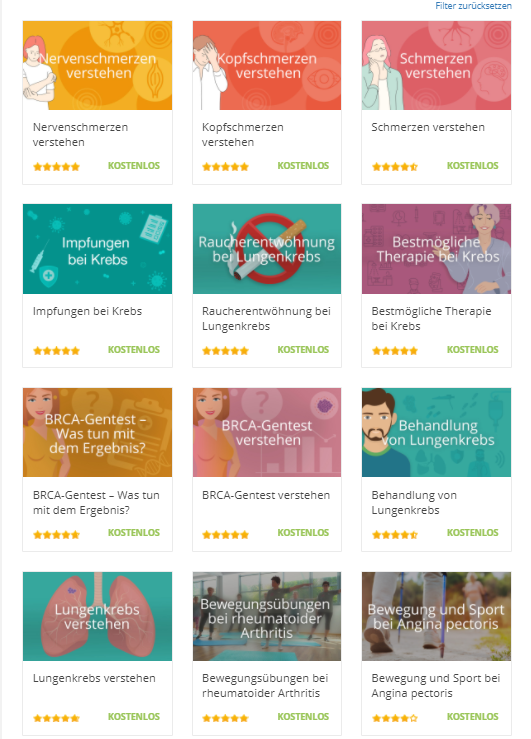Click the Raucherentwöhnung bei Lungenkrebs no-smoking image

click(x=267, y=249)
